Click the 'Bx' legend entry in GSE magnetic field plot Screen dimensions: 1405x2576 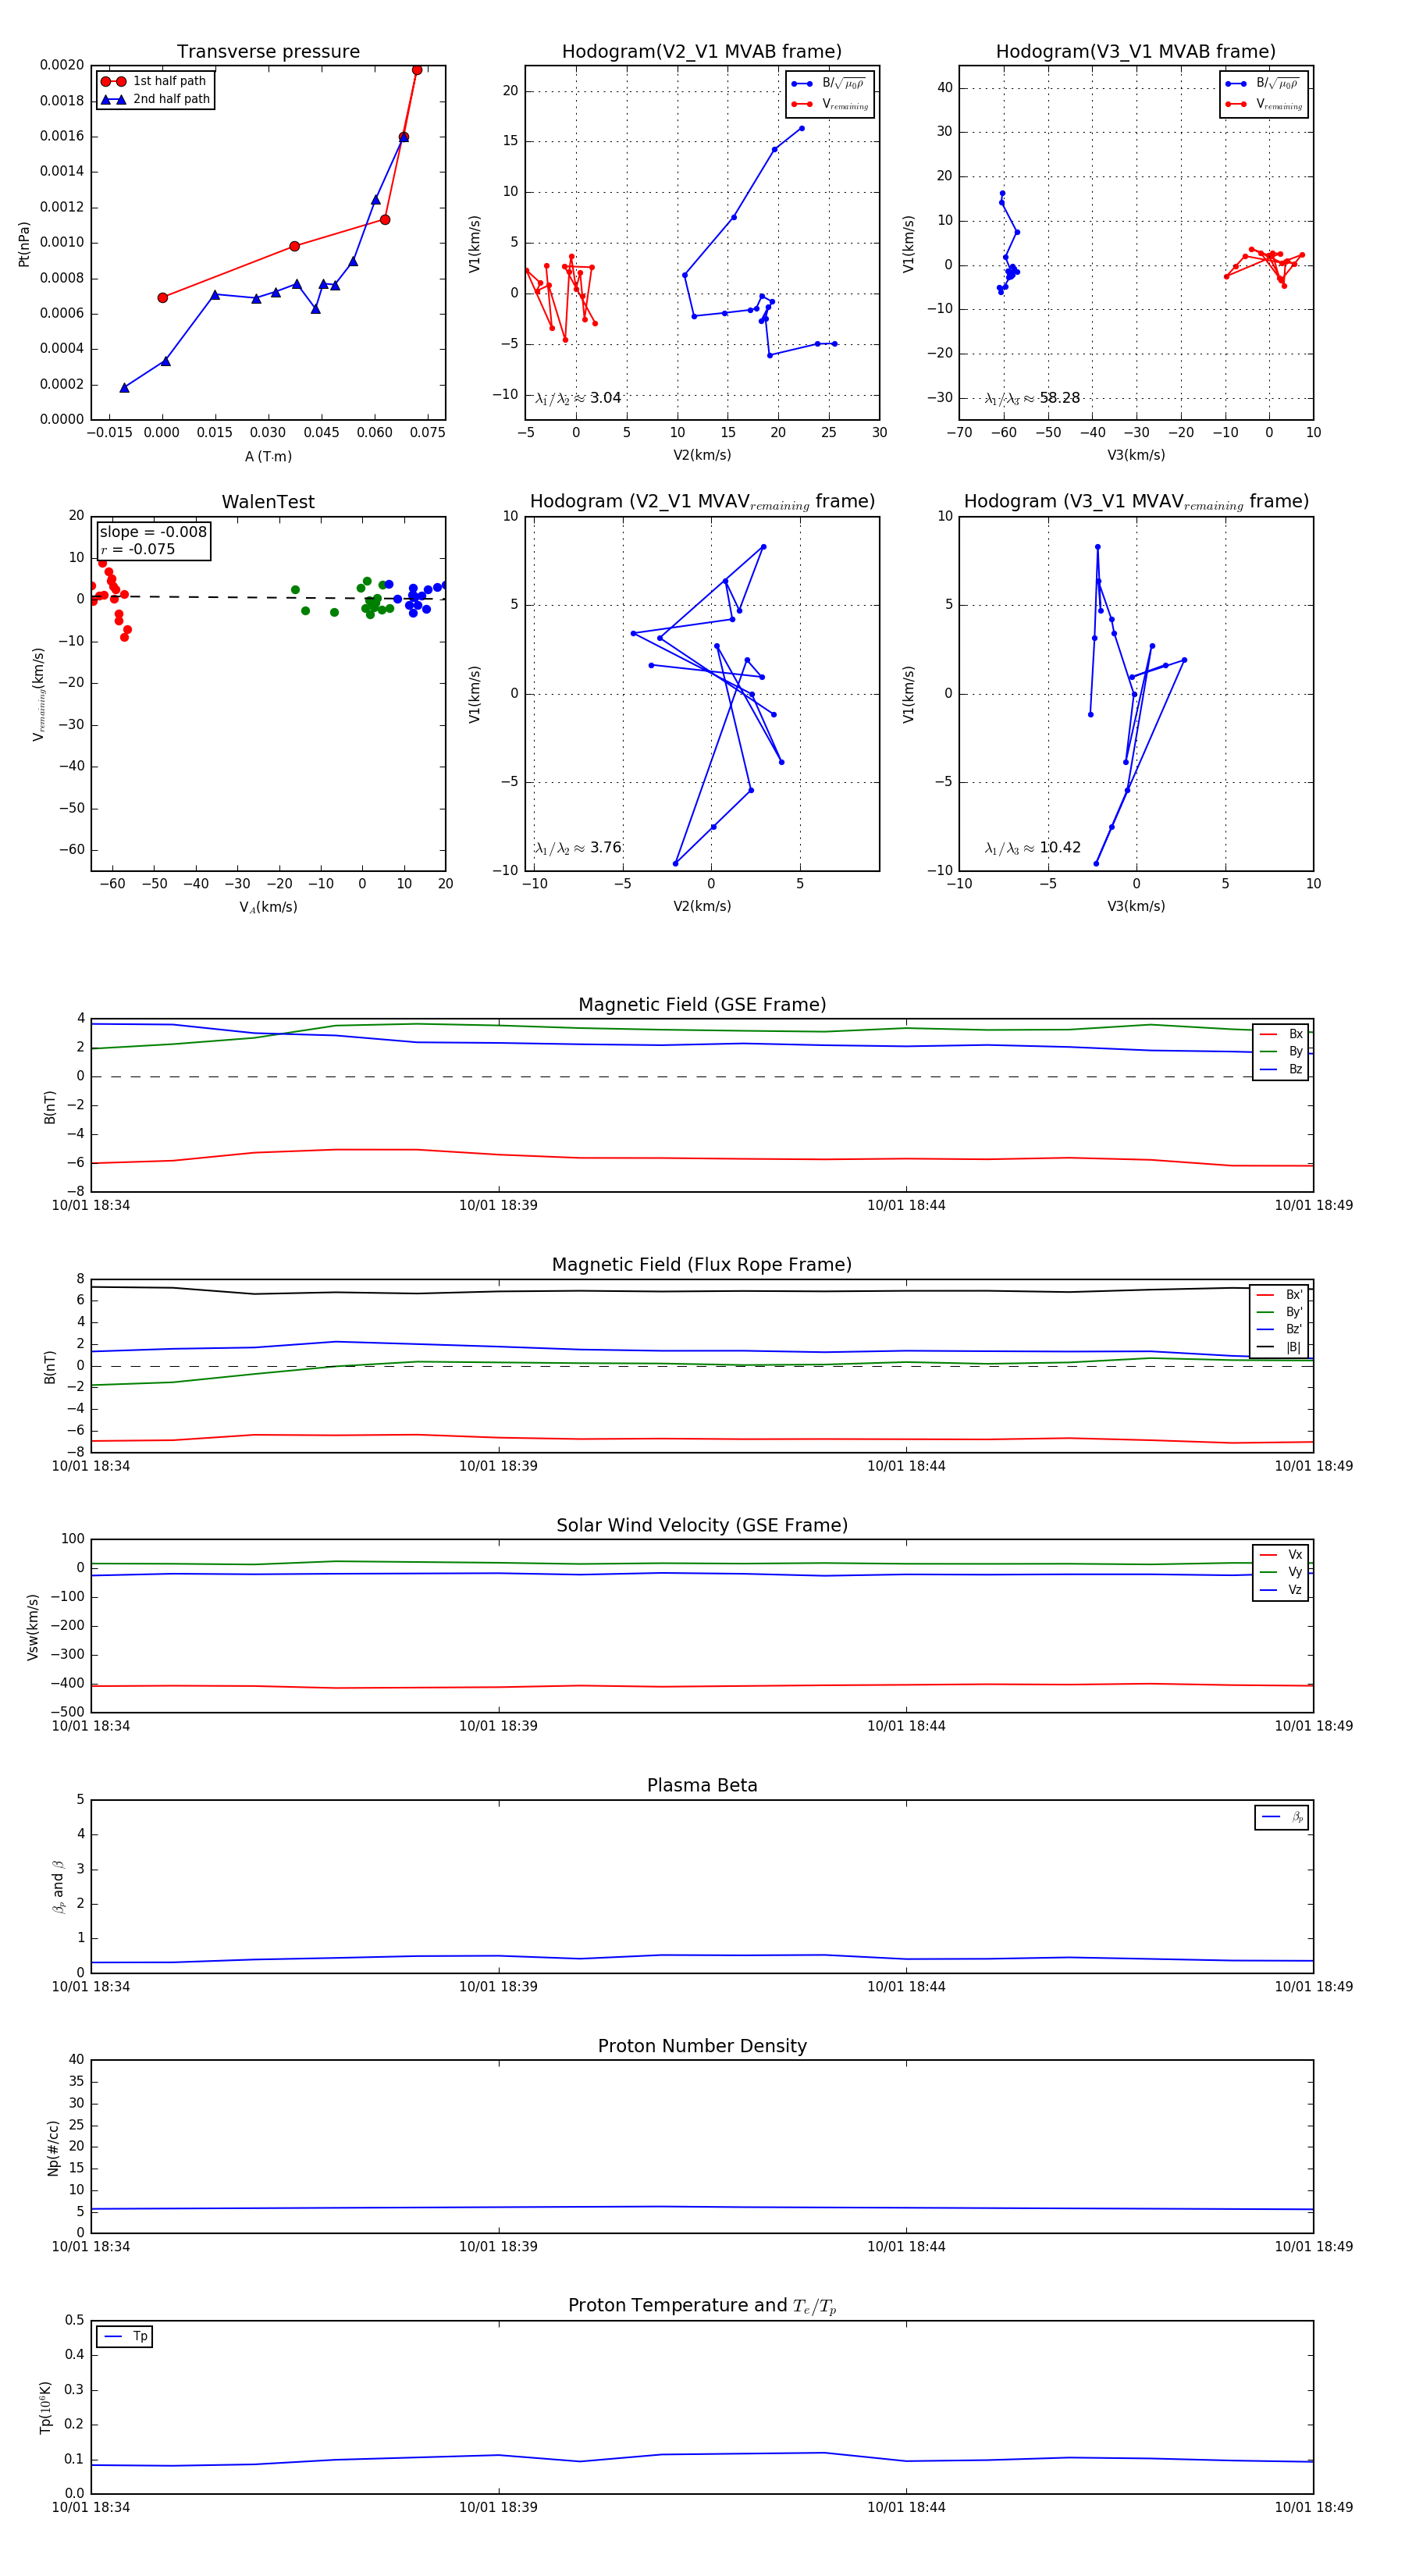pyautogui.click(x=1281, y=1034)
